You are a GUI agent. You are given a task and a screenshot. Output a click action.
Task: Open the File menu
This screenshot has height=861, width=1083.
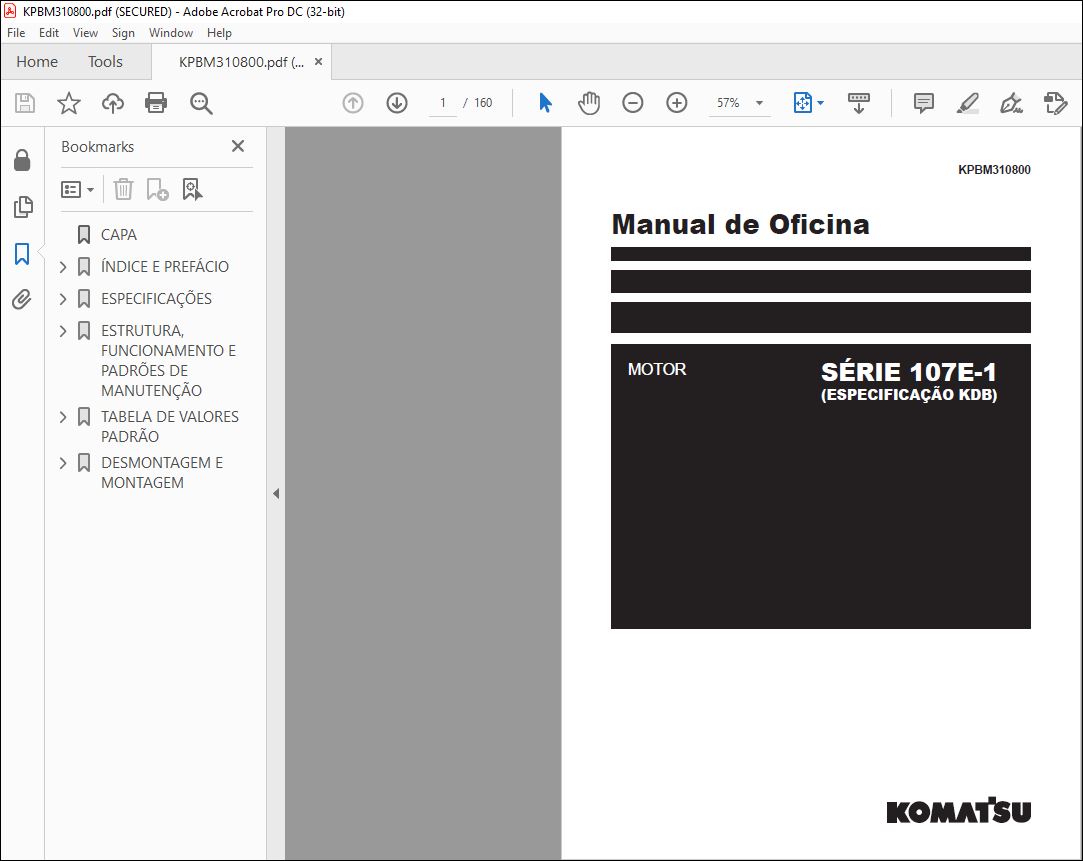[16, 32]
